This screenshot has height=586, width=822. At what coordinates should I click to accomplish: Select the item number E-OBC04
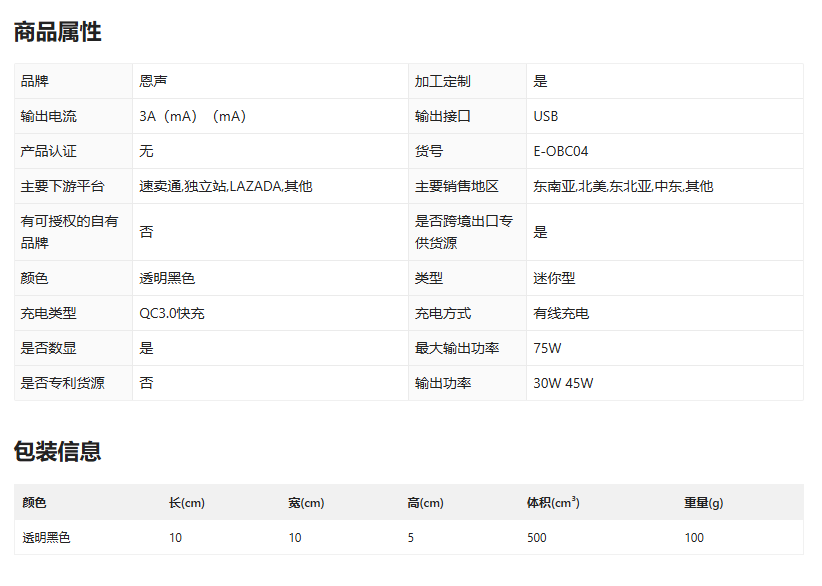coord(561,151)
